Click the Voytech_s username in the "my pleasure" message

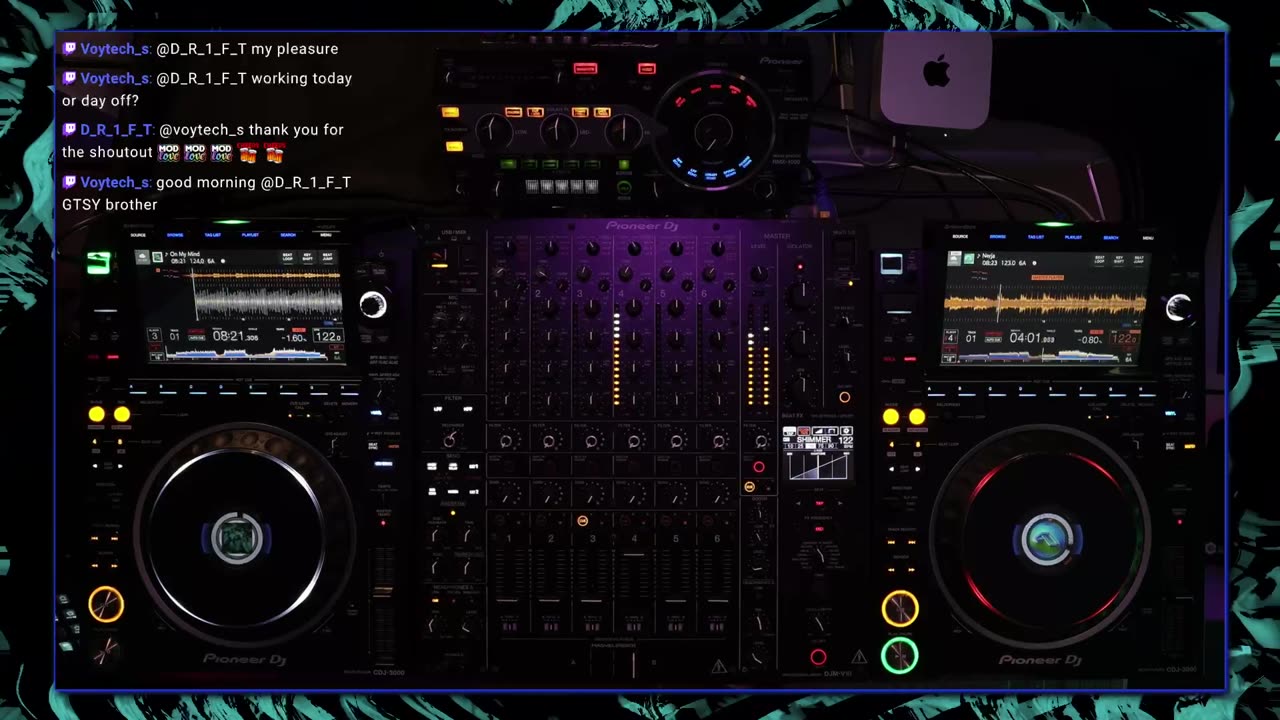pos(115,49)
